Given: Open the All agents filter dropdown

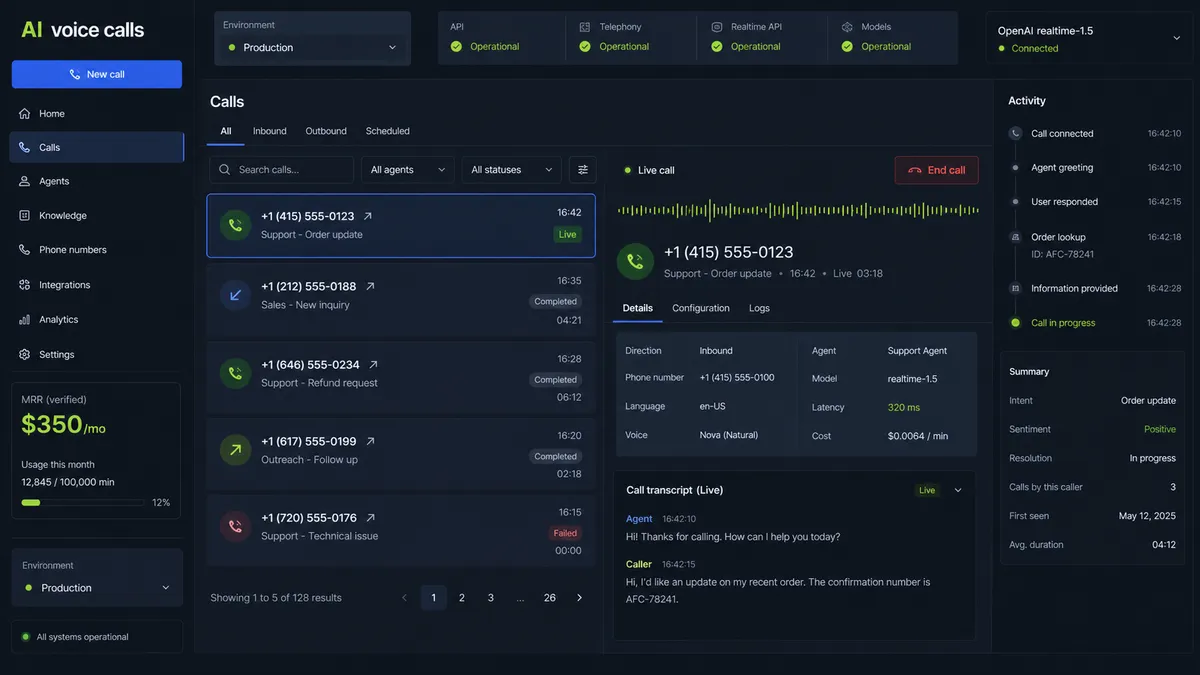Looking at the screenshot, I should [x=407, y=170].
